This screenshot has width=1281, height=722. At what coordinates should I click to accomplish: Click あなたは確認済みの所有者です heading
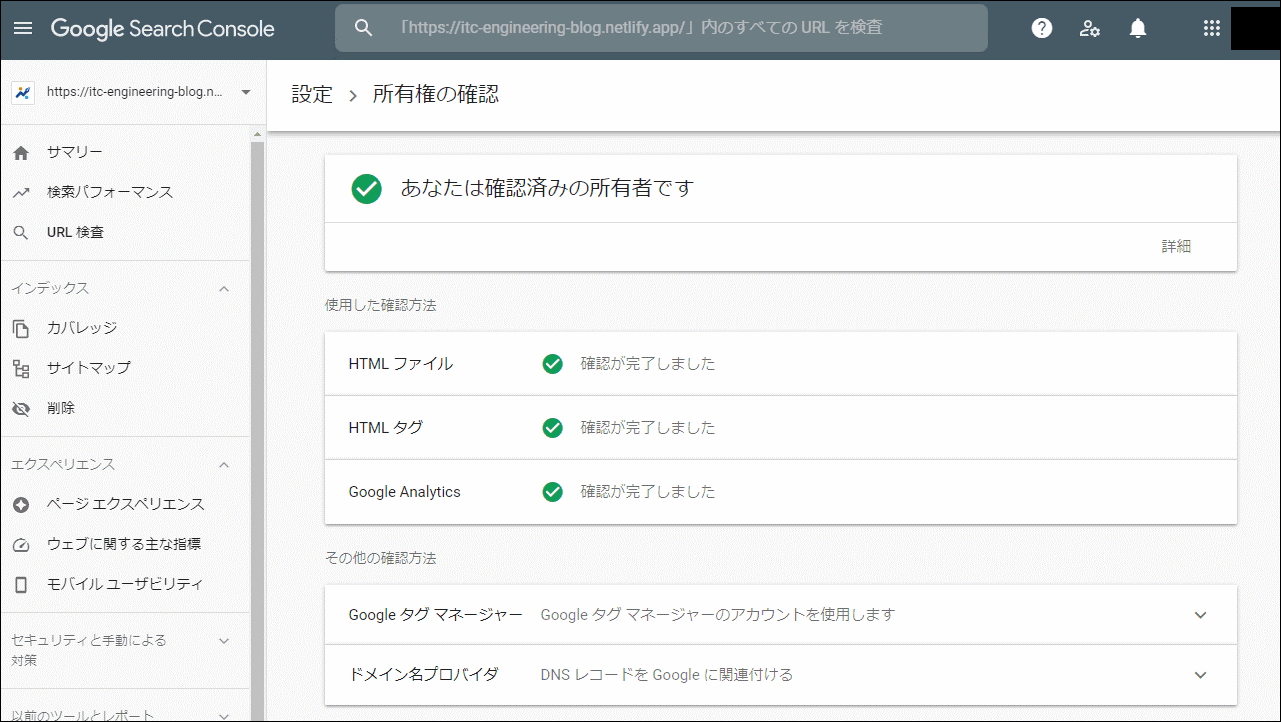point(547,188)
